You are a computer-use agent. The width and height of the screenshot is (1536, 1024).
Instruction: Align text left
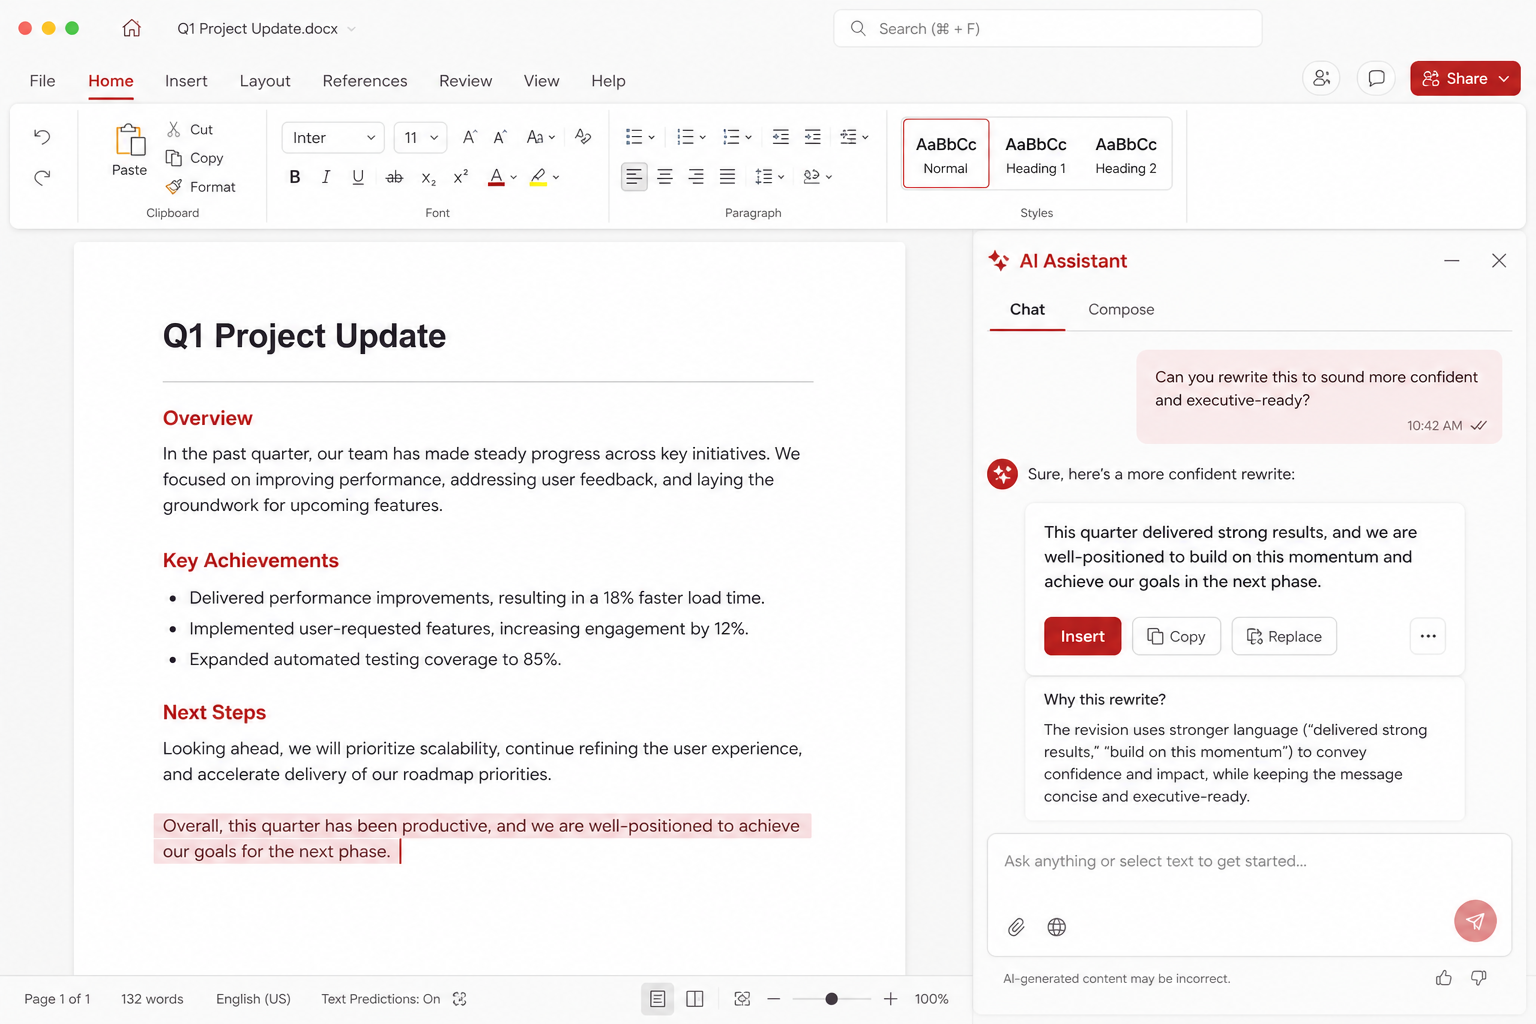634,177
